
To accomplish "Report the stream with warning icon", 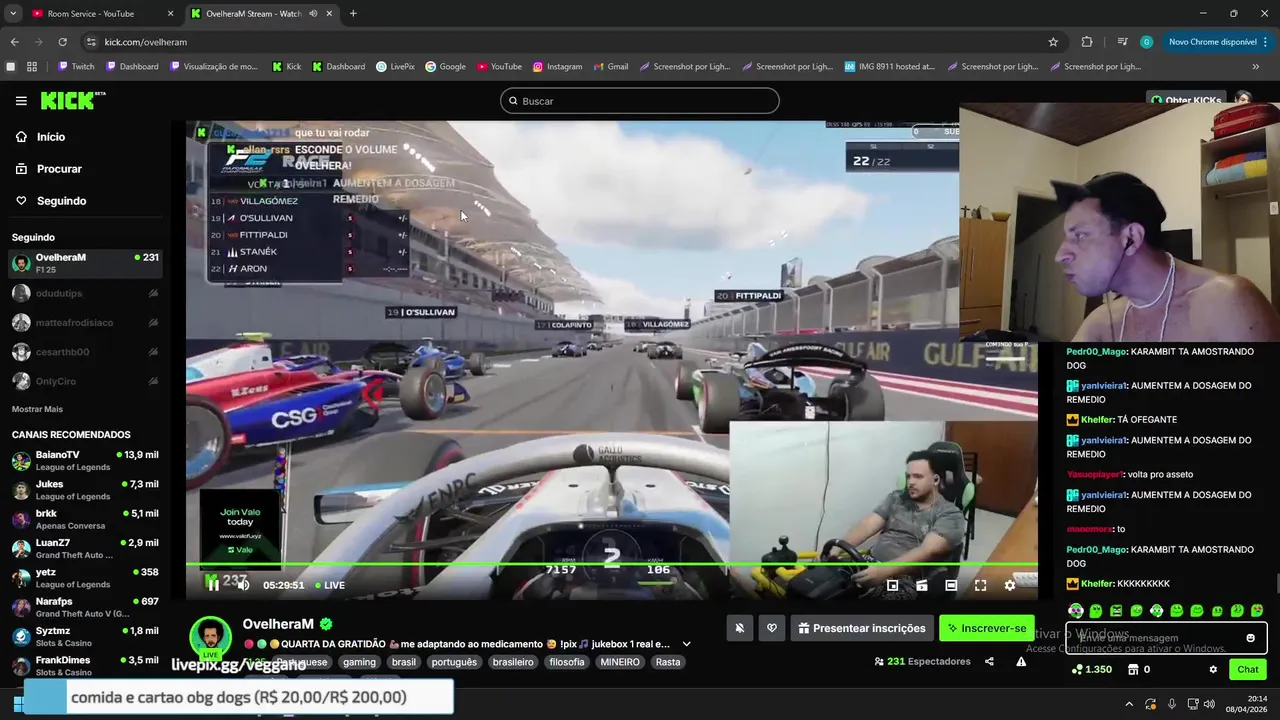I will click(x=1021, y=661).
